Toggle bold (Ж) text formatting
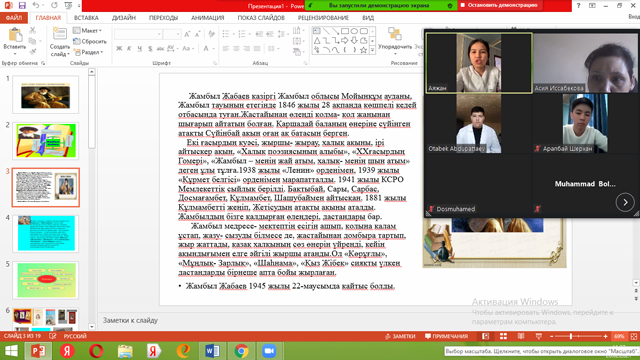This screenshot has width=640, height=360. [x=119, y=49]
